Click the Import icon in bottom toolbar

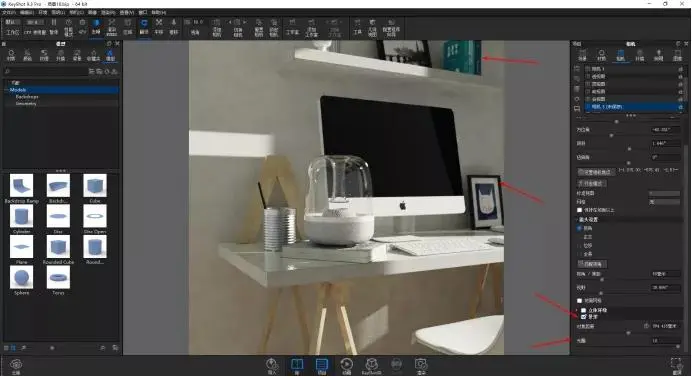click(x=272, y=366)
